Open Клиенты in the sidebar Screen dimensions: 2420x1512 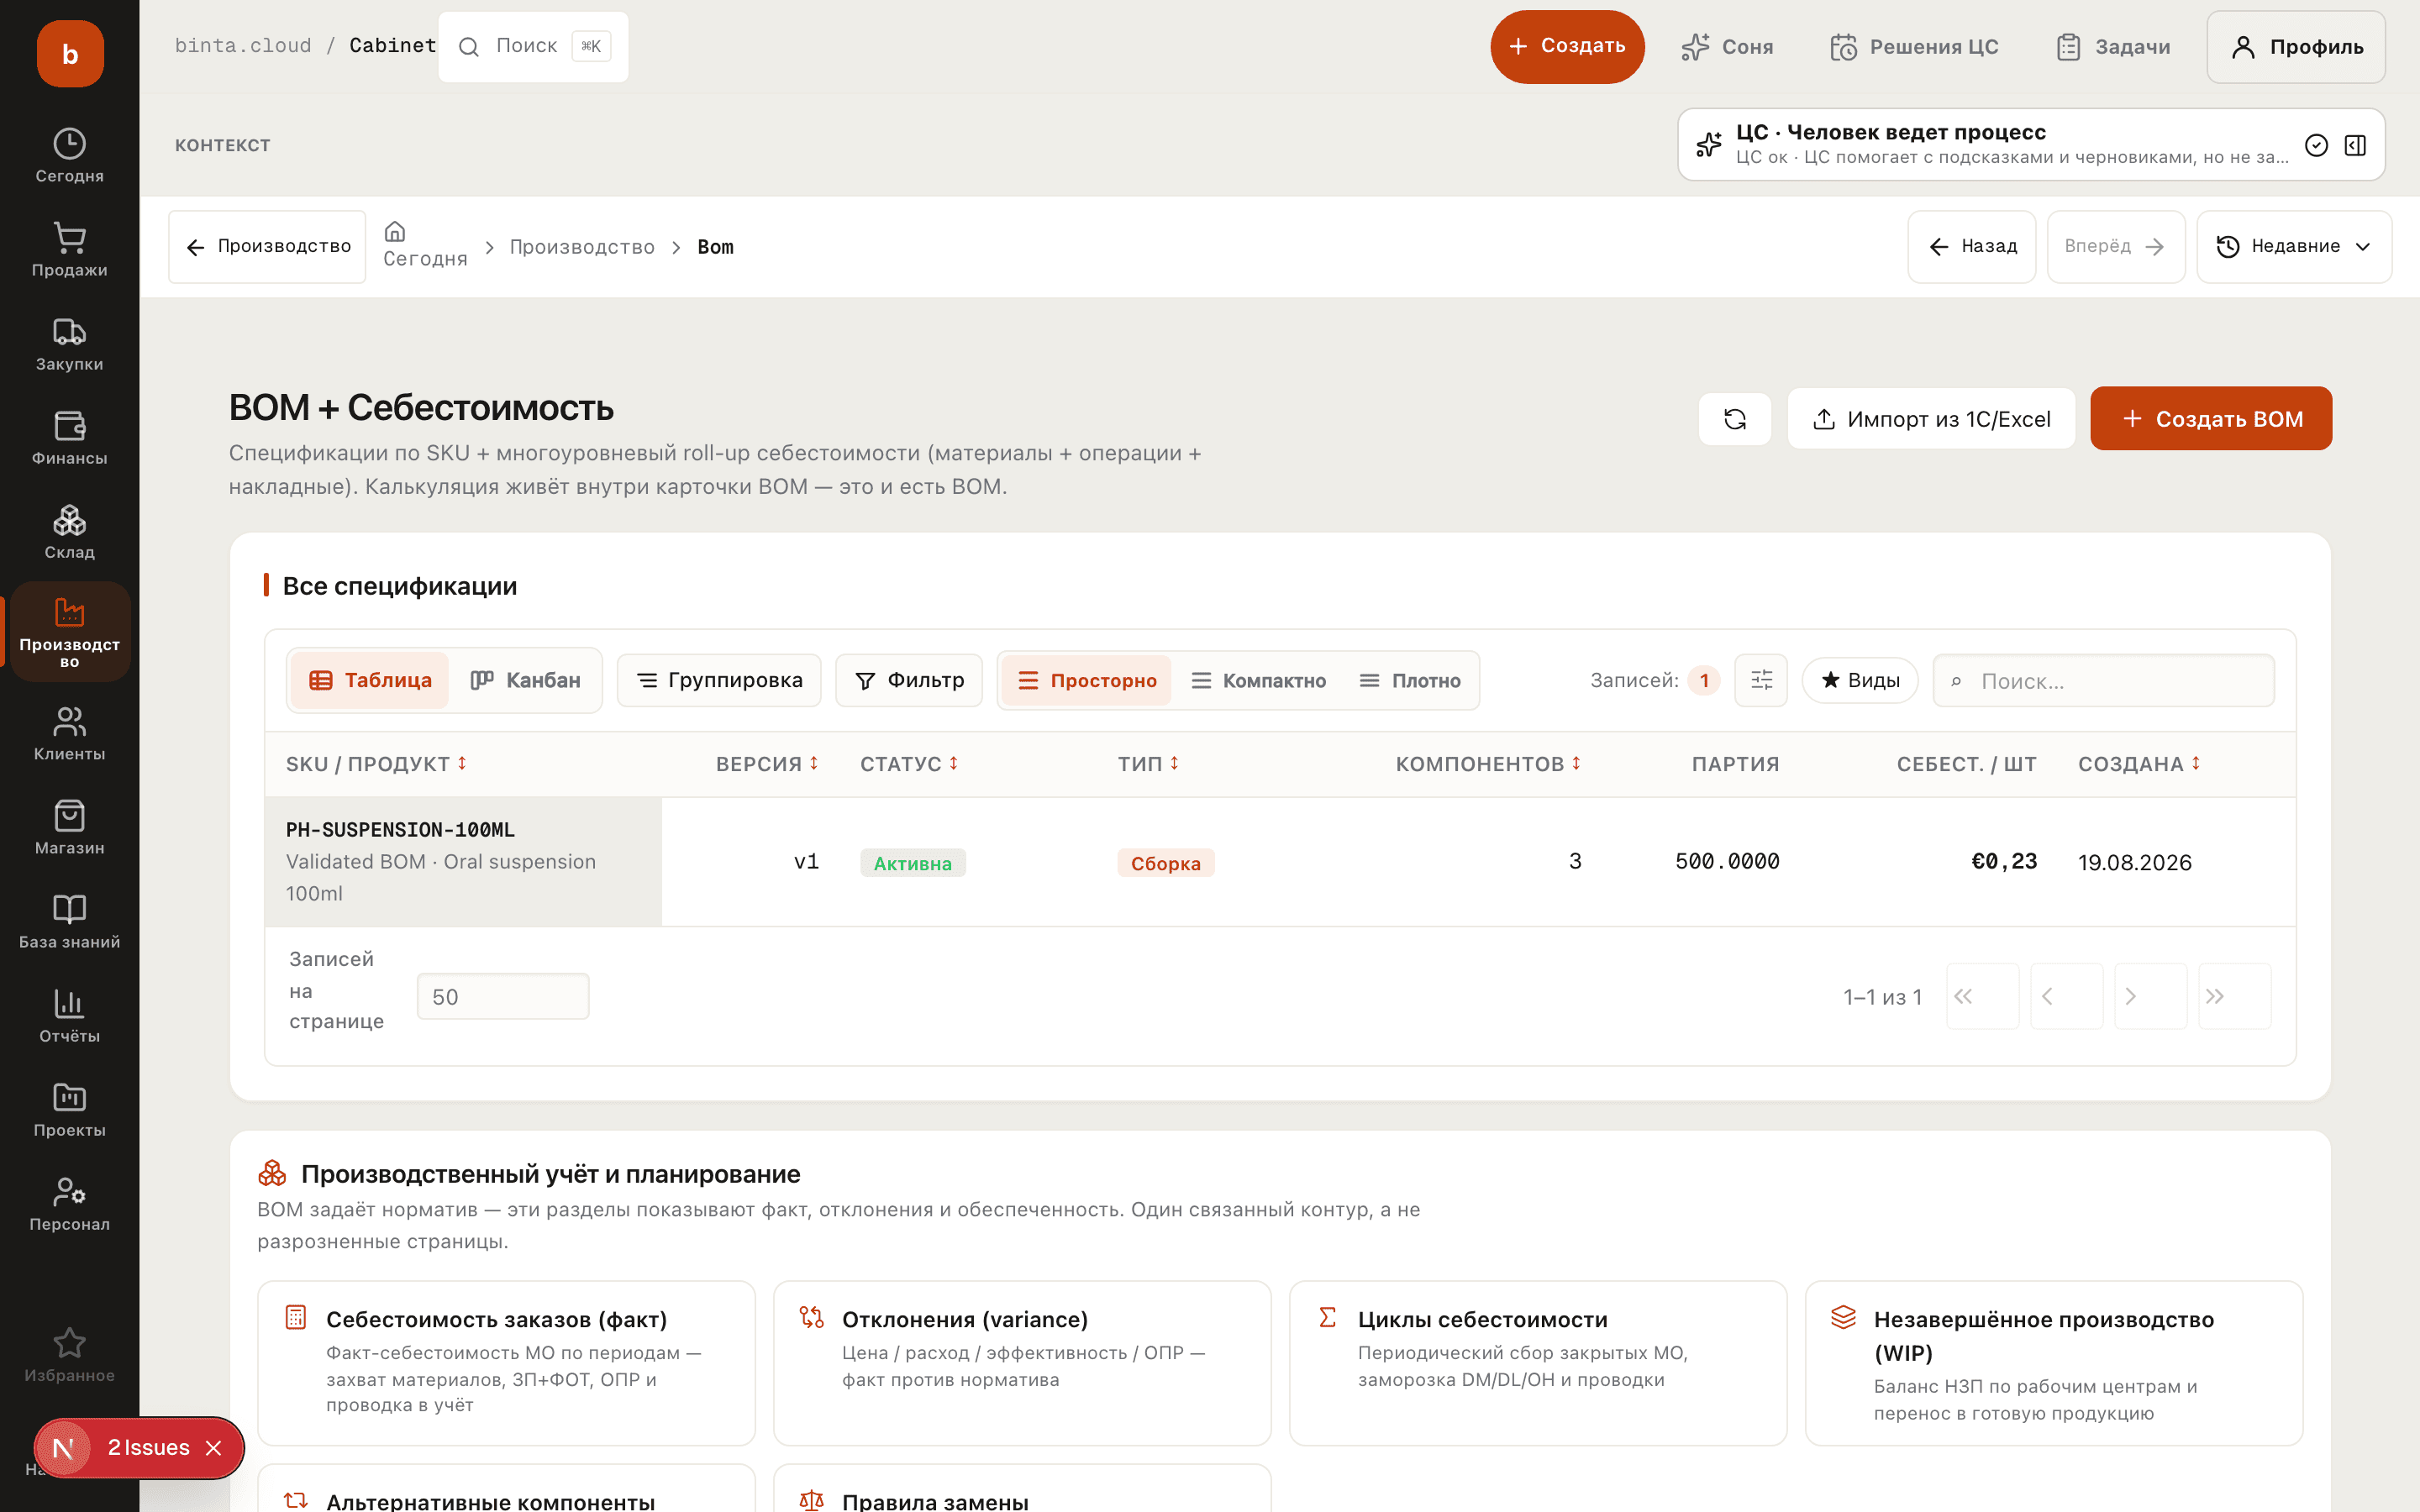point(69,734)
